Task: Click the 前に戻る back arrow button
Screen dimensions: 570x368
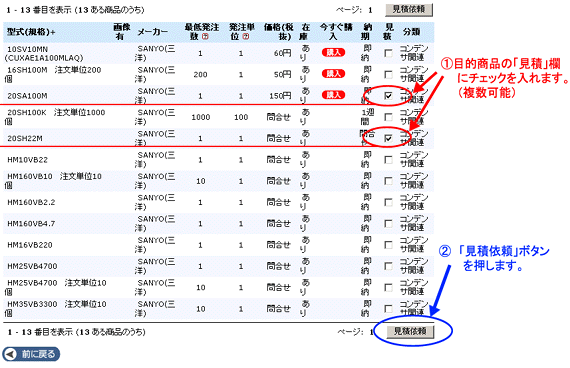Action: (x=31, y=354)
